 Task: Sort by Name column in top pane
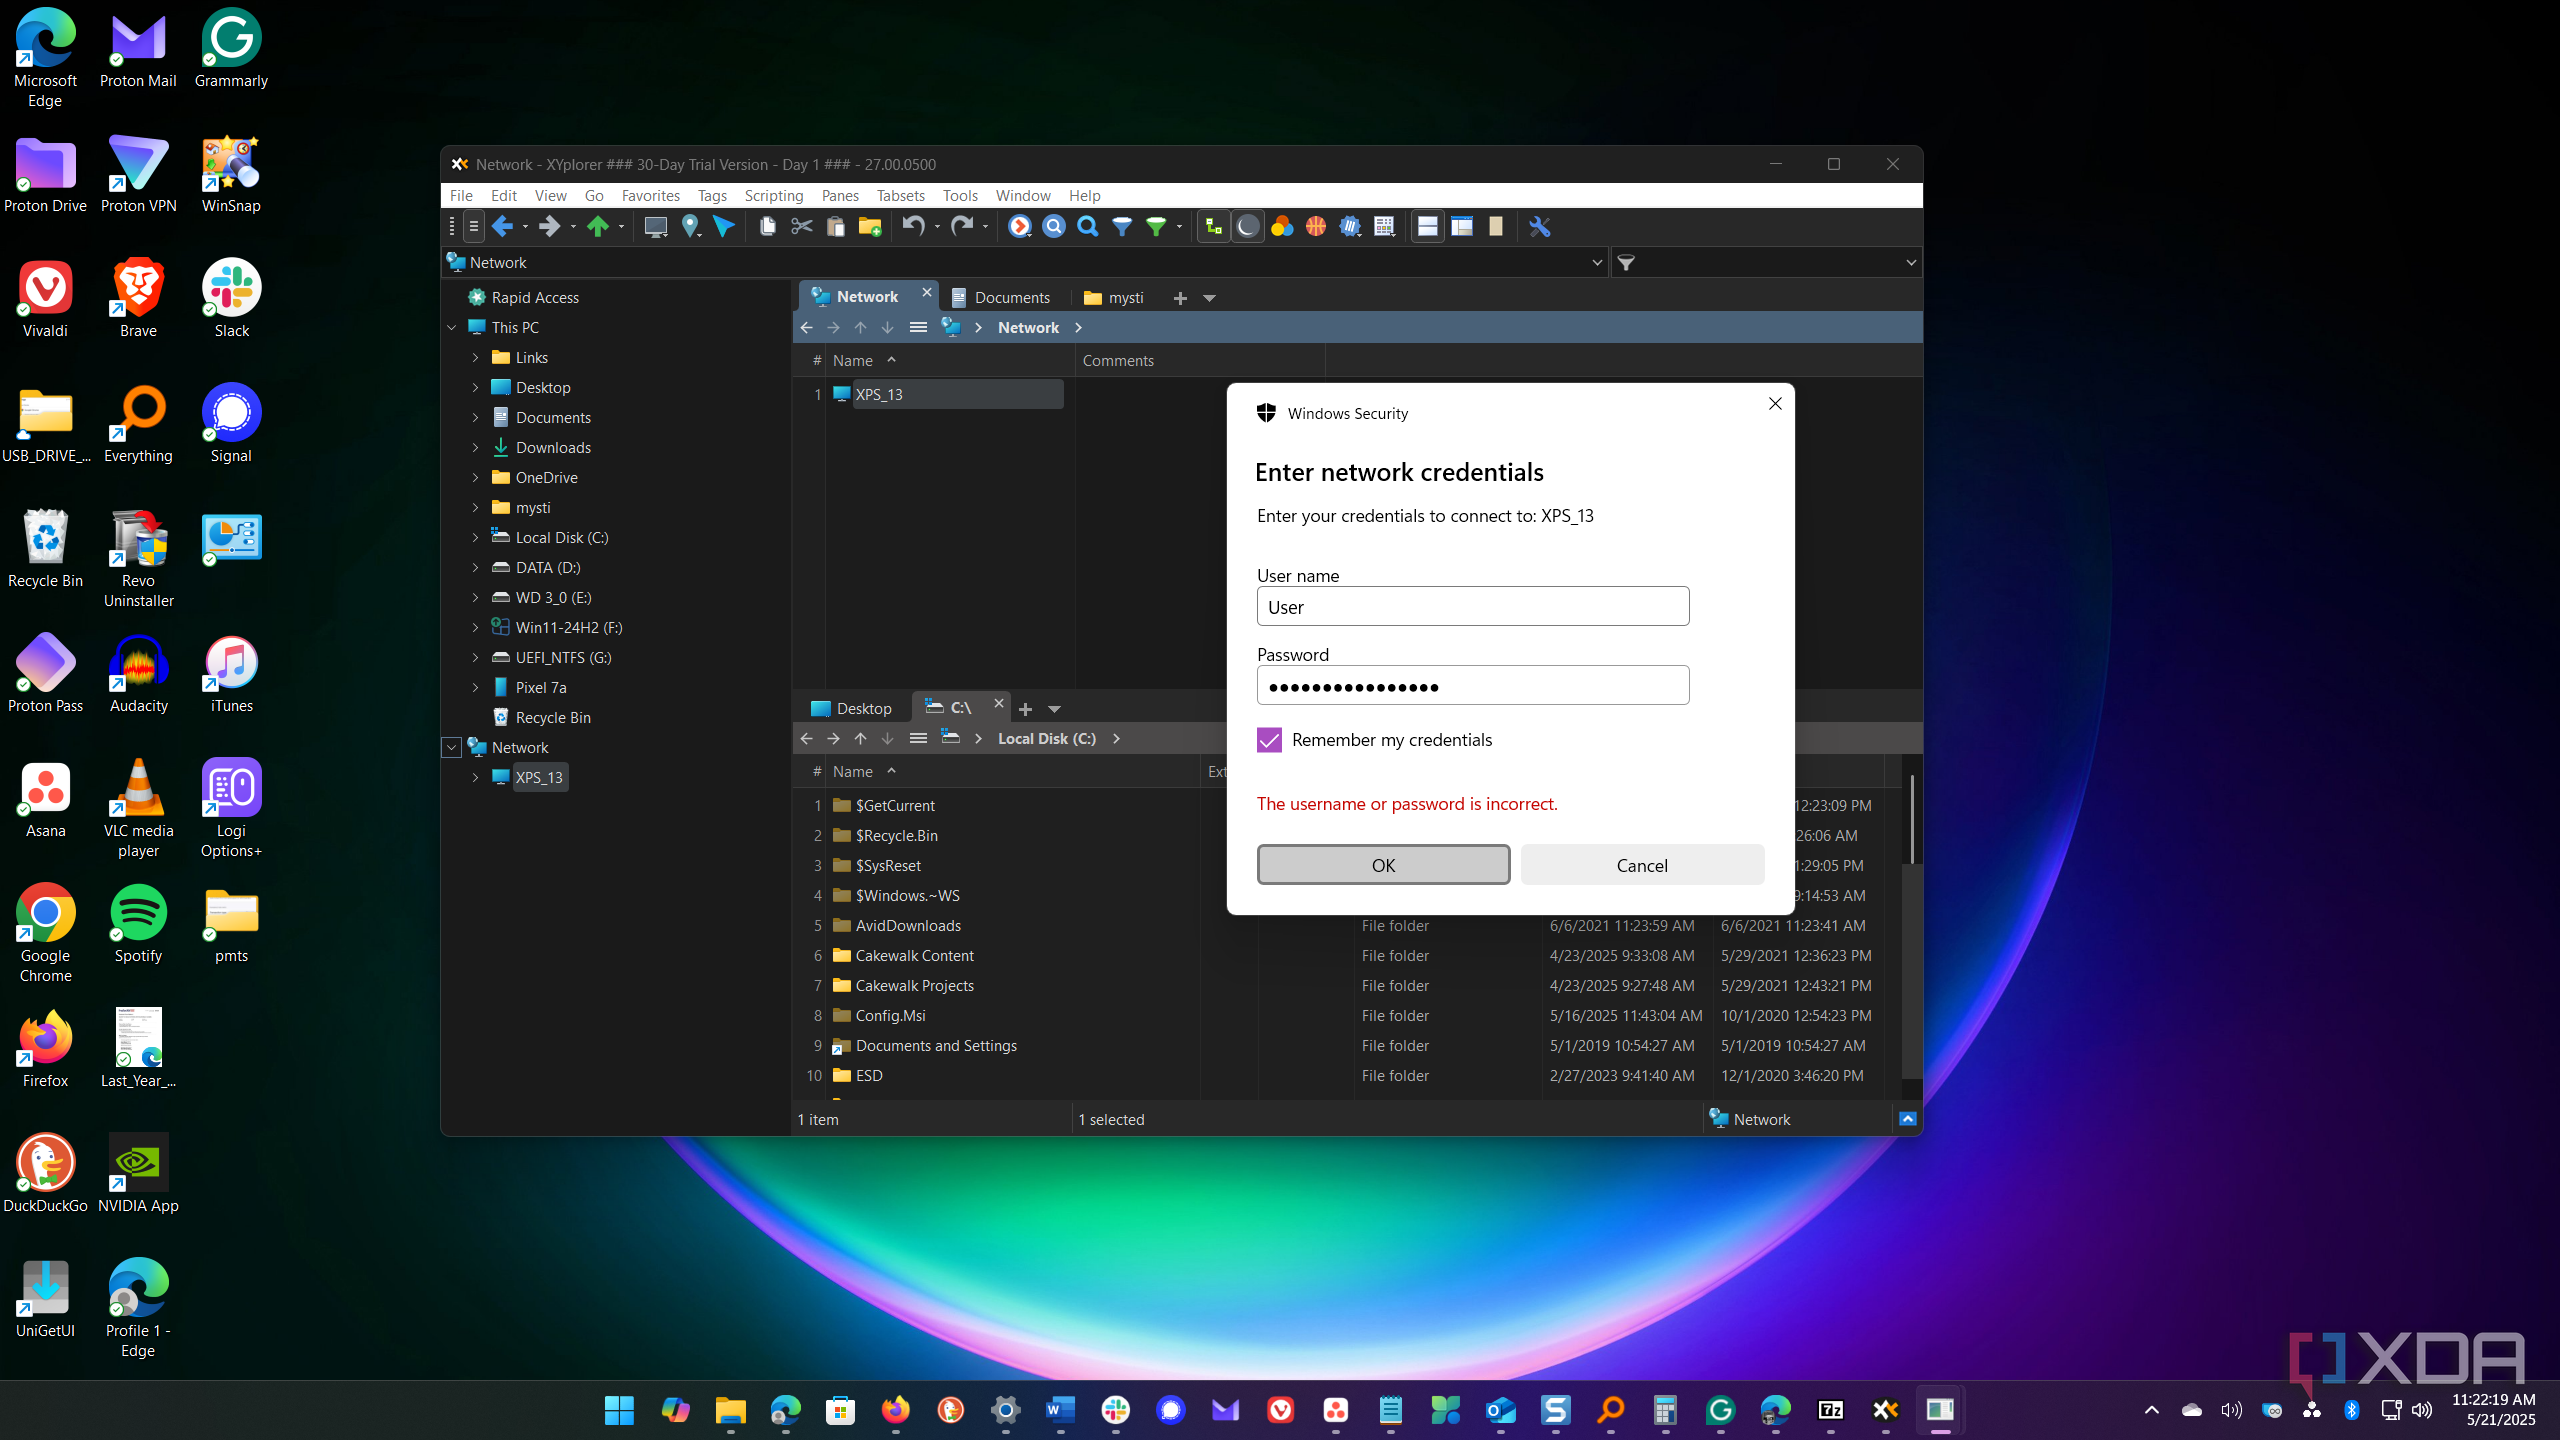point(853,361)
